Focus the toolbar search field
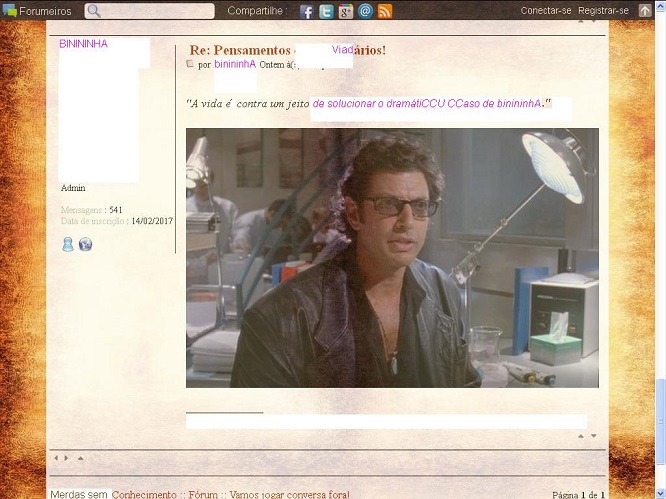The image size is (666, 499). pyautogui.click(x=150, y=11)
